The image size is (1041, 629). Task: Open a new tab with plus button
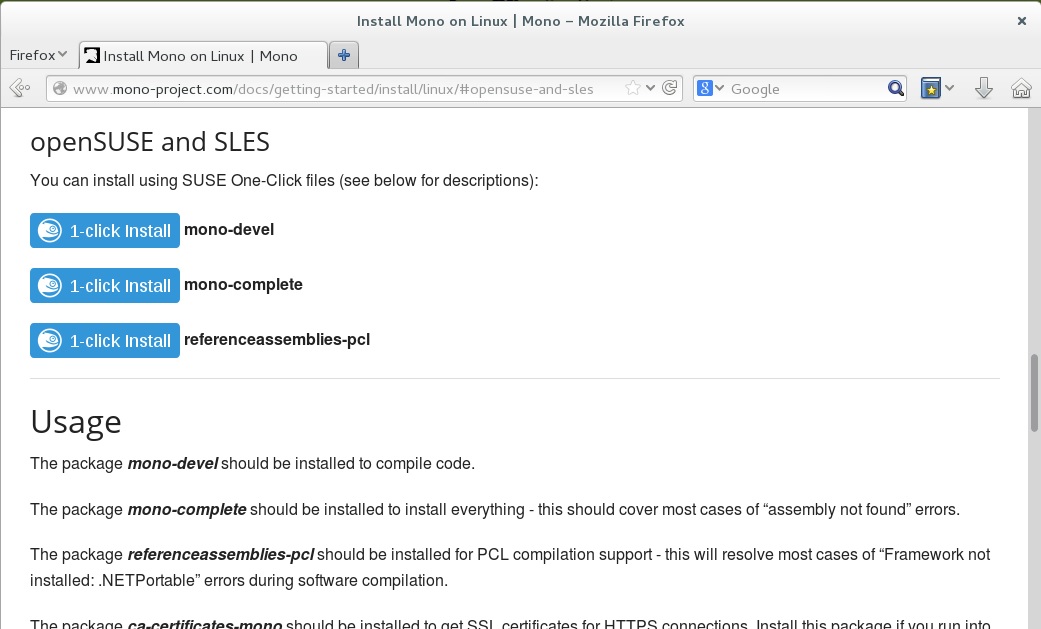(x=343, y=55)
